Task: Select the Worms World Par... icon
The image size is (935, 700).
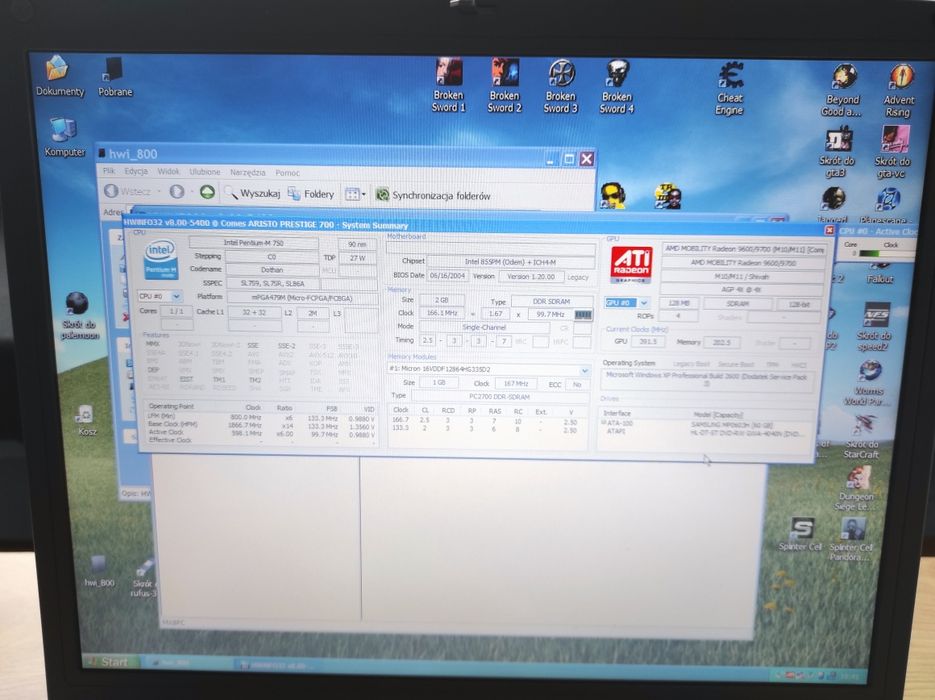Action: click(868, 383)
